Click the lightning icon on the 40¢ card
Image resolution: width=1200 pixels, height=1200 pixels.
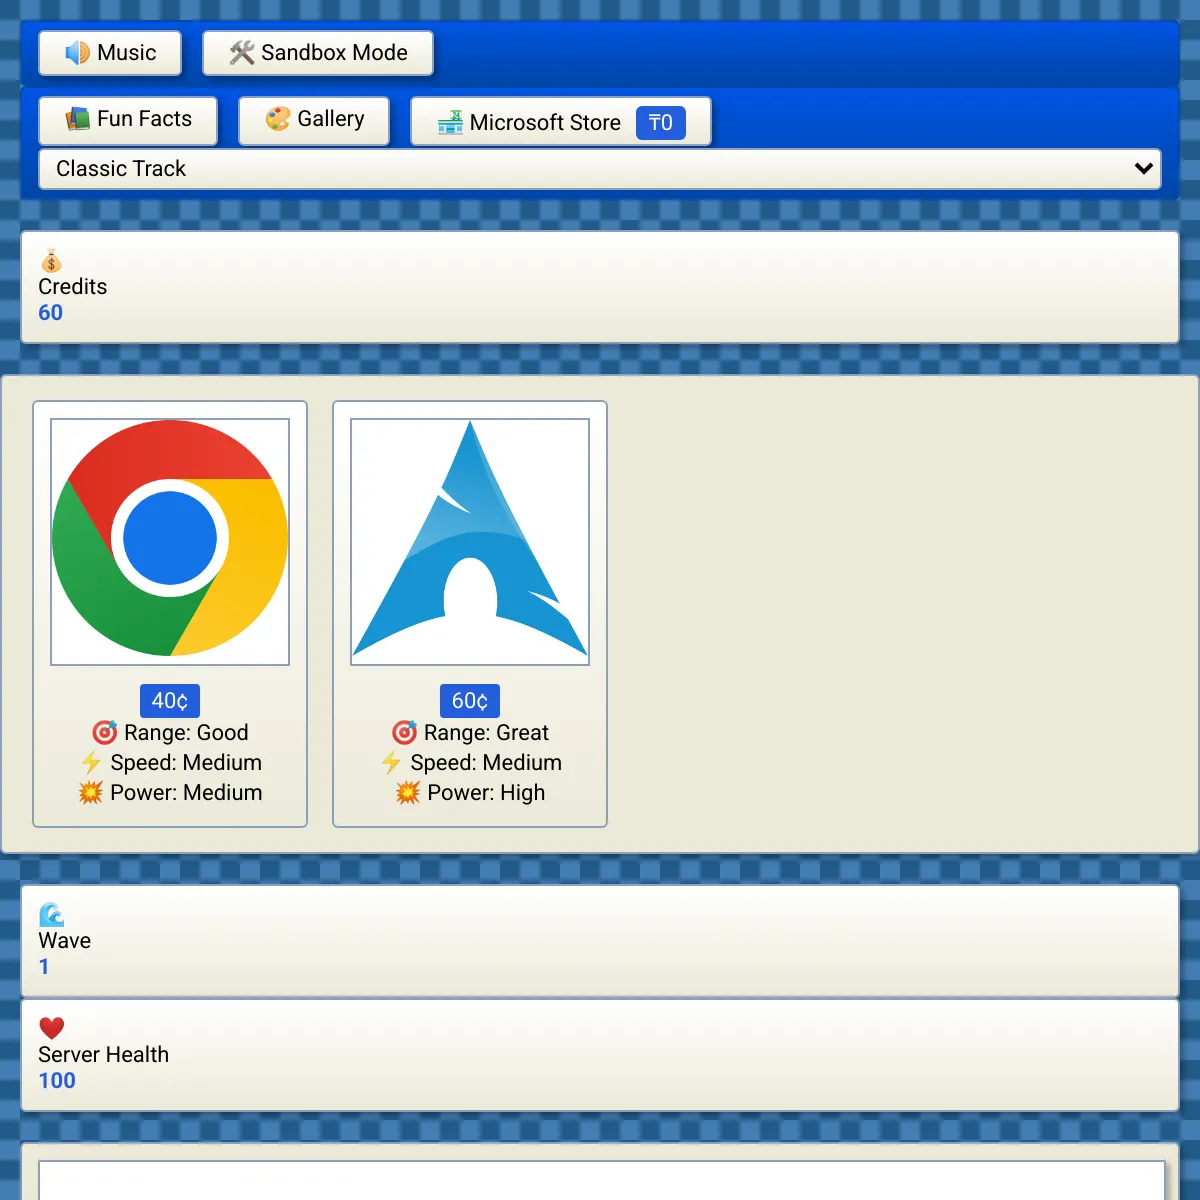[x=91, y=763]
